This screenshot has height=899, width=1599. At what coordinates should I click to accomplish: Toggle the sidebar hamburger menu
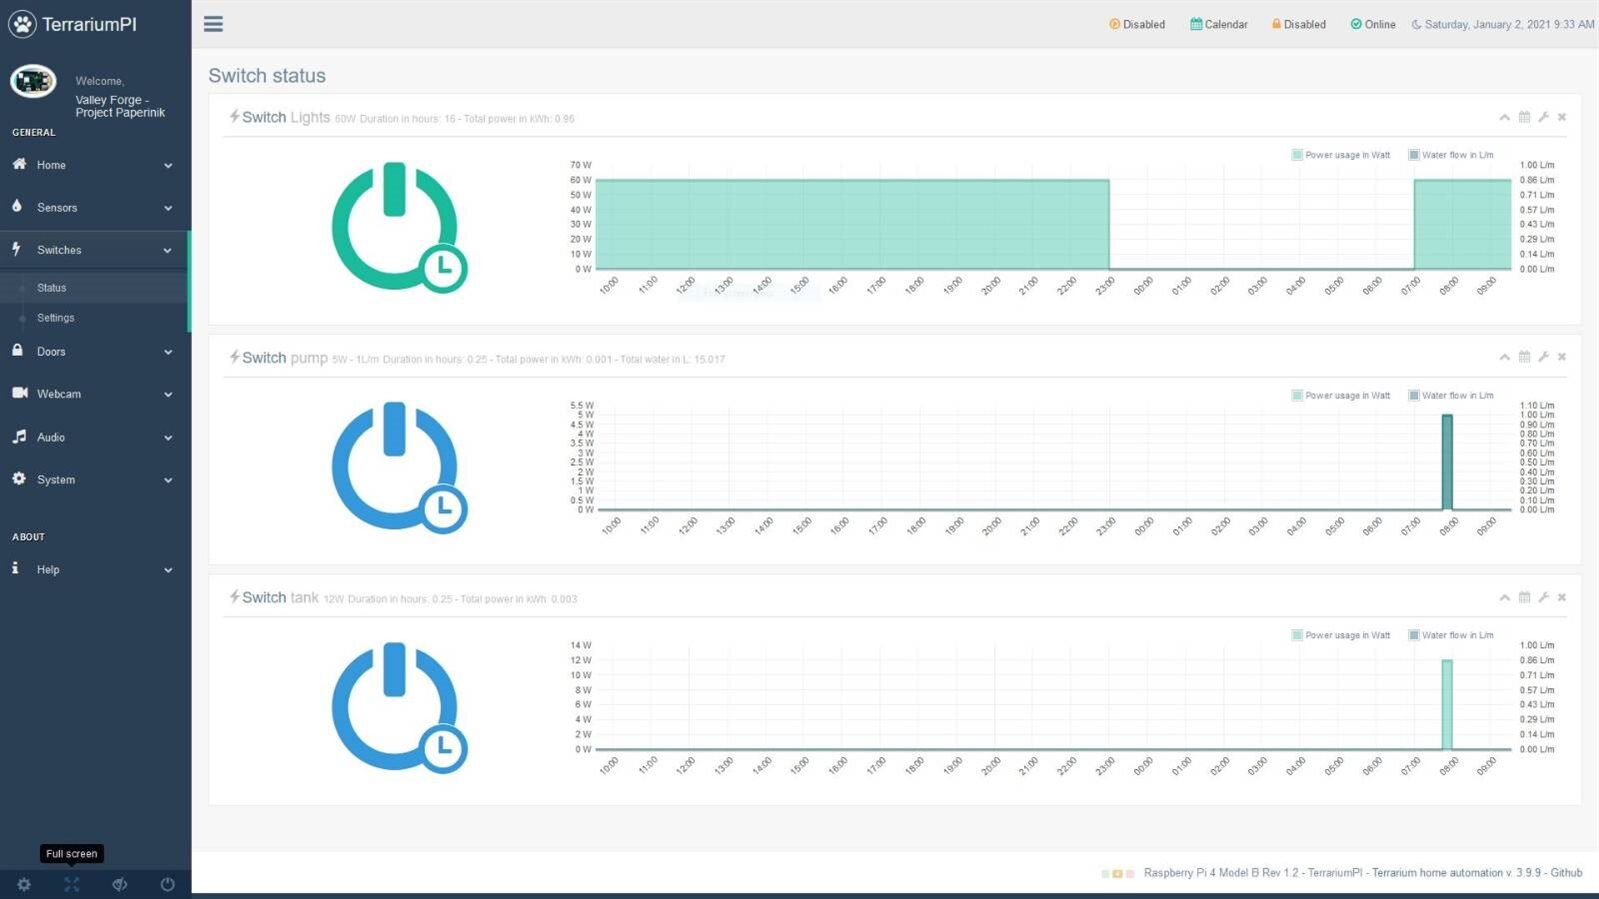pos(213,24)
